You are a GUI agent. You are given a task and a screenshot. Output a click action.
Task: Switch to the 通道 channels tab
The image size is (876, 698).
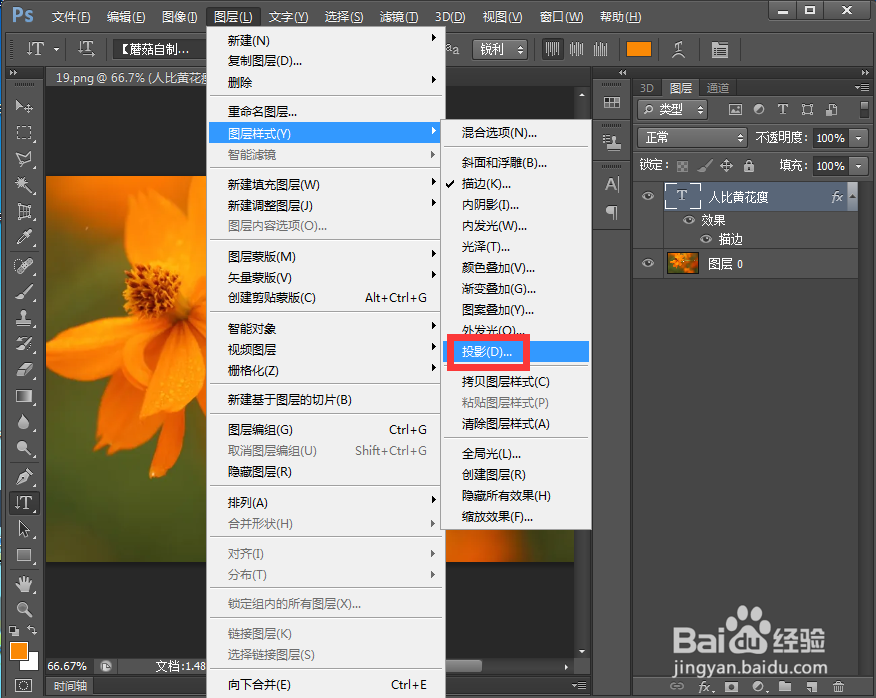click(x=718, y=88)
